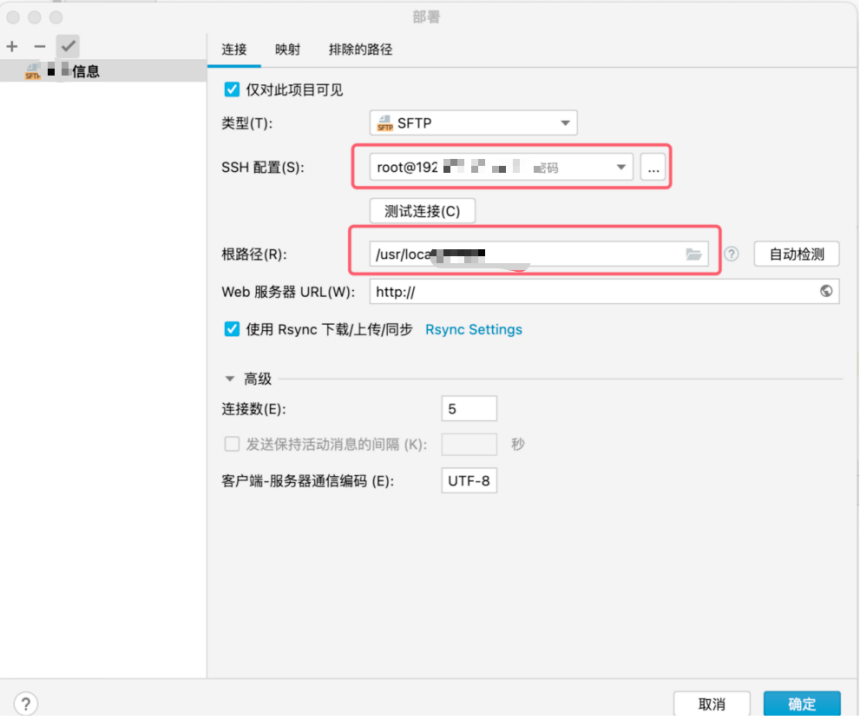Toggle 仅对此项目可见 checkbox
The image size is (860, 720).
coord(232,89)
